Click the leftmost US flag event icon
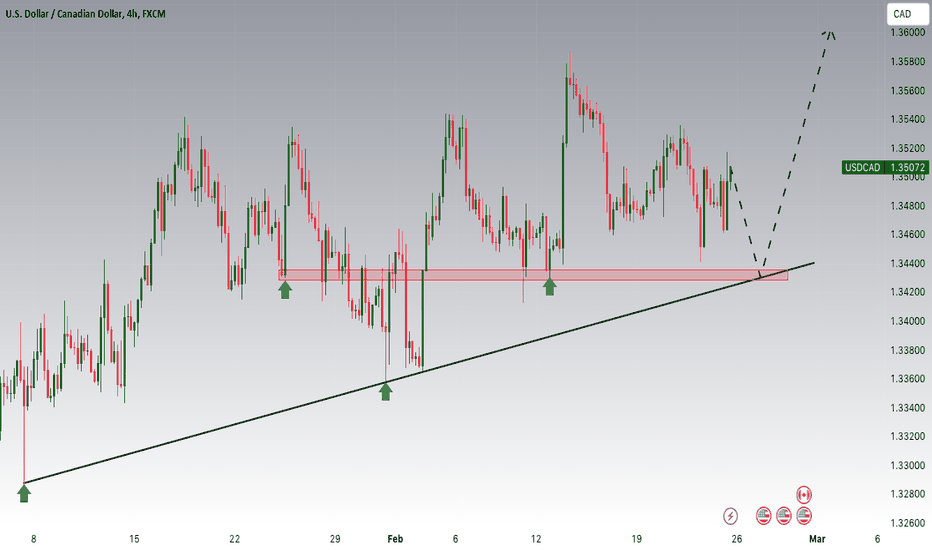This screenshot has height=550, width=932. click(x=764, y=516)
